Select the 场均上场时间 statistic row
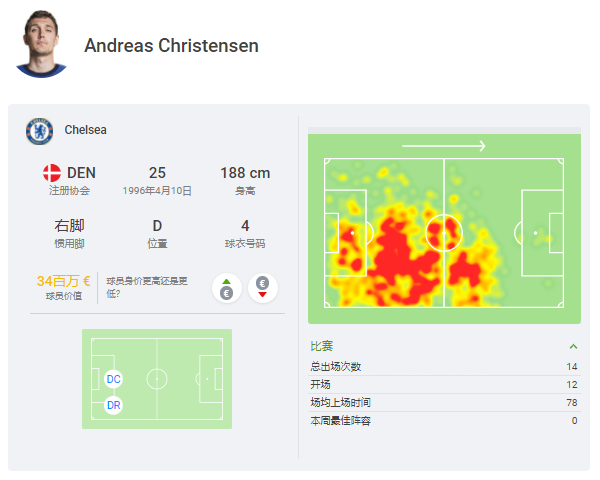This screenshot has height=480, width=600. point(444,403)
